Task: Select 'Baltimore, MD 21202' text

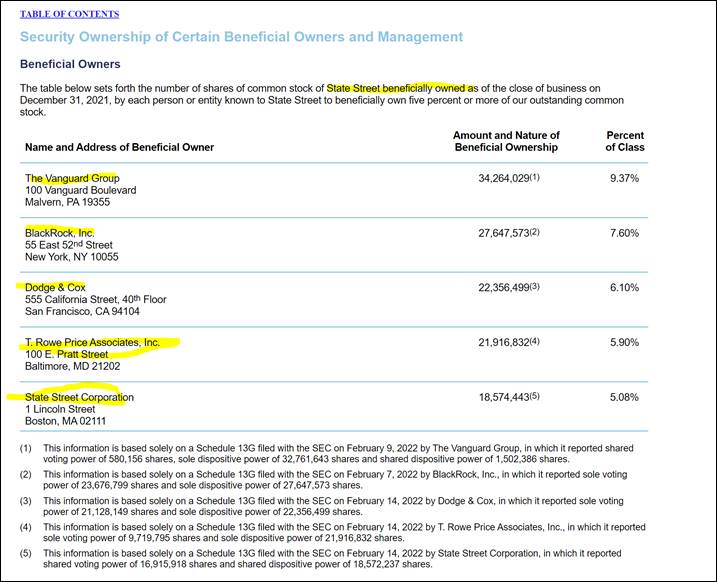Action: click(72, 366)
